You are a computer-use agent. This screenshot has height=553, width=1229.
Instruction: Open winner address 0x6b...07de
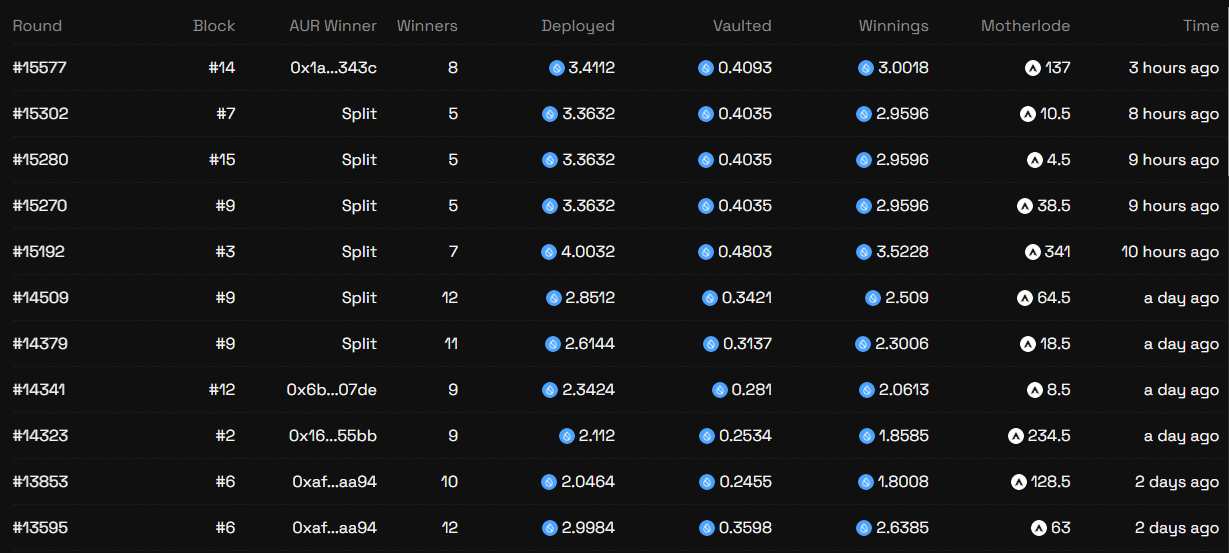[331, 390]
